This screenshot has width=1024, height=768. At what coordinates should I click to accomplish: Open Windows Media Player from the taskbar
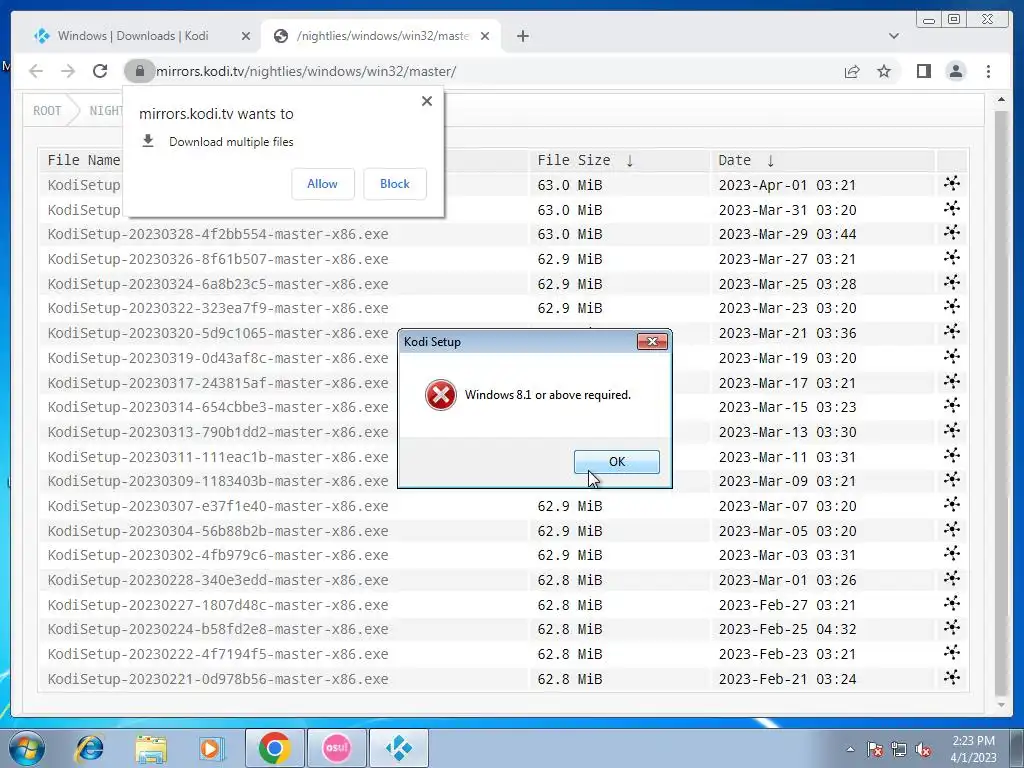click(211, 748)
